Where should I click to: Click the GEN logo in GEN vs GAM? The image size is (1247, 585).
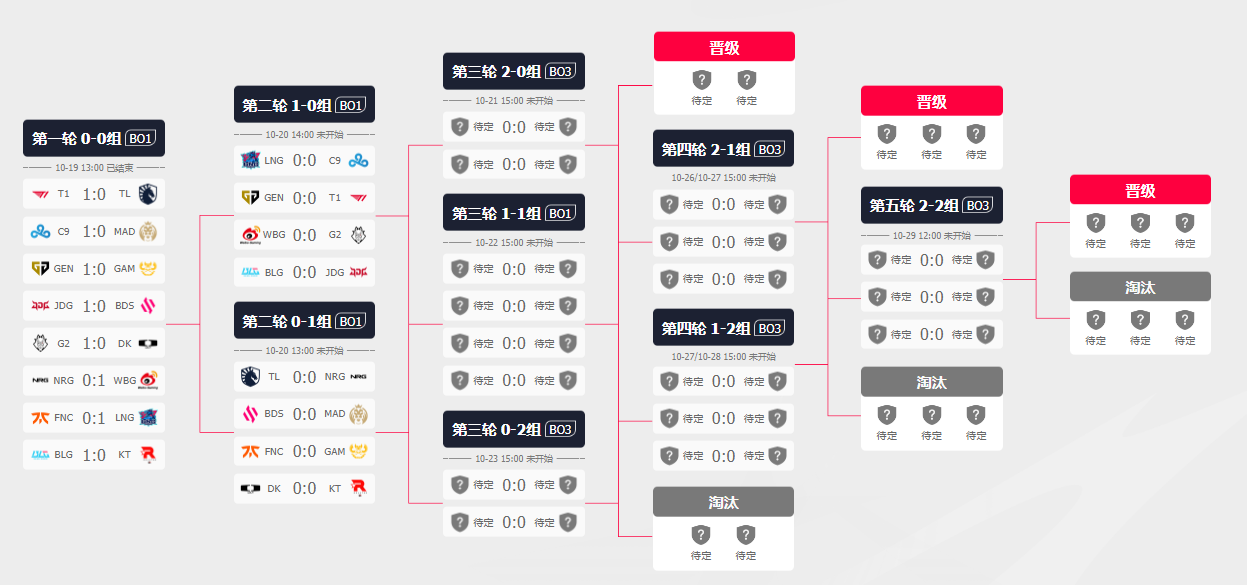(41, 268)
